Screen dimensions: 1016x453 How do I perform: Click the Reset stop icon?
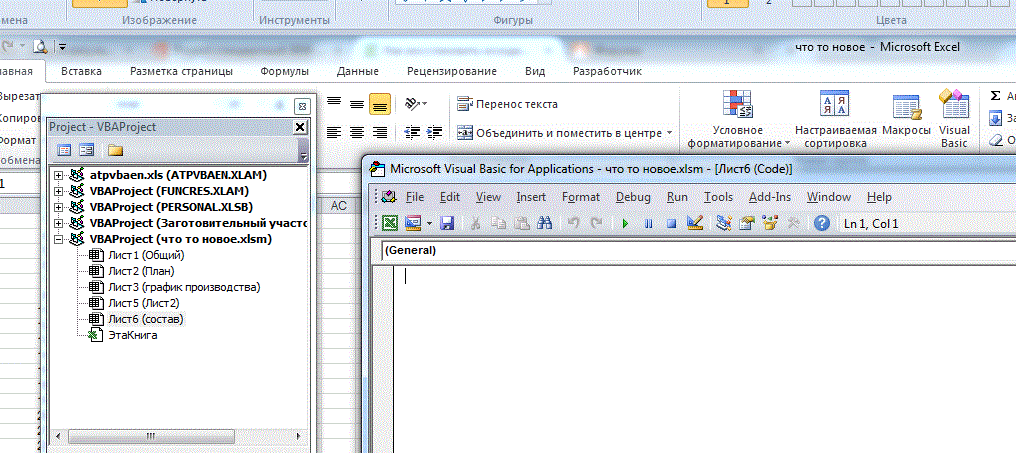tap(671, 224)
